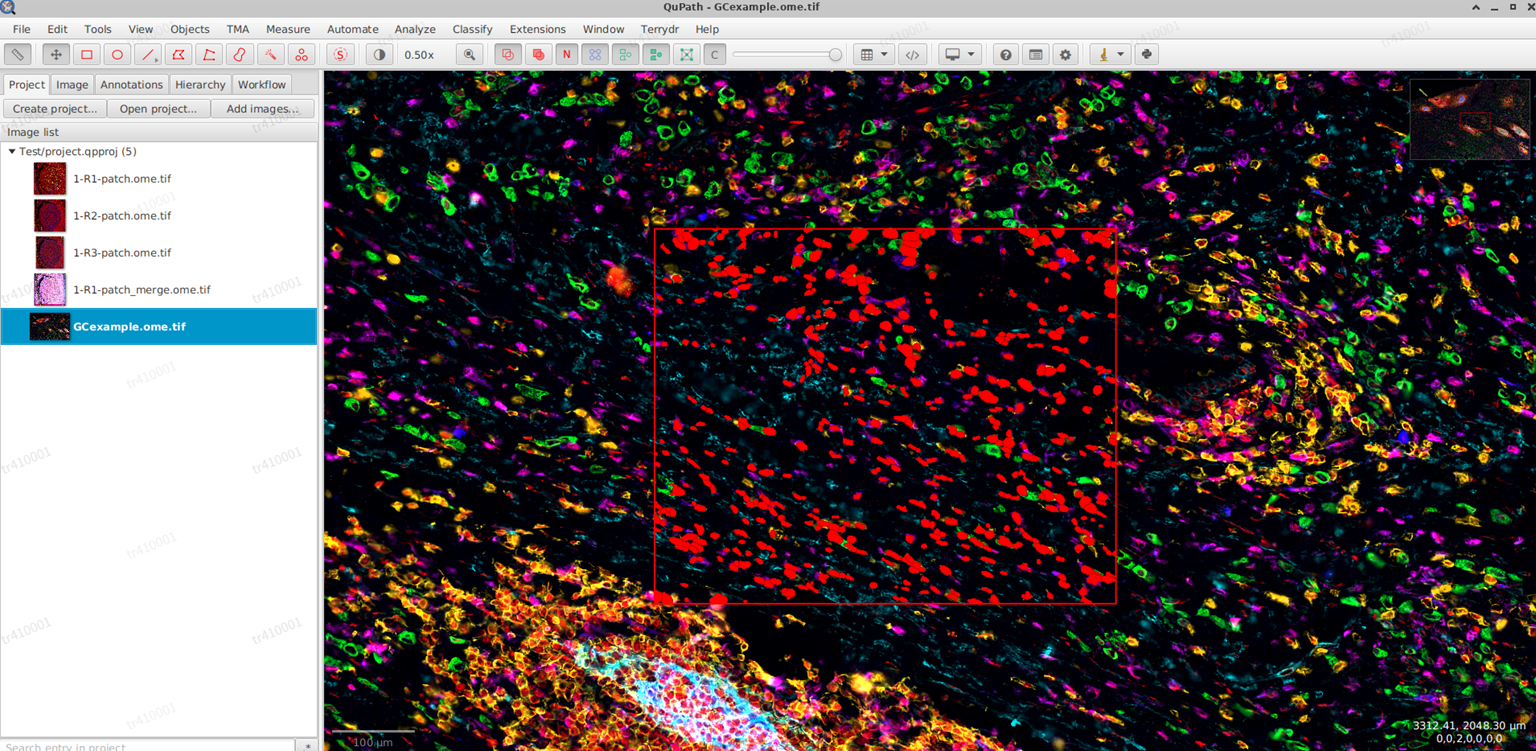Select the Move tool
Screen dimensions: 1536x751
pyautogui.click(x=55, y=54)
